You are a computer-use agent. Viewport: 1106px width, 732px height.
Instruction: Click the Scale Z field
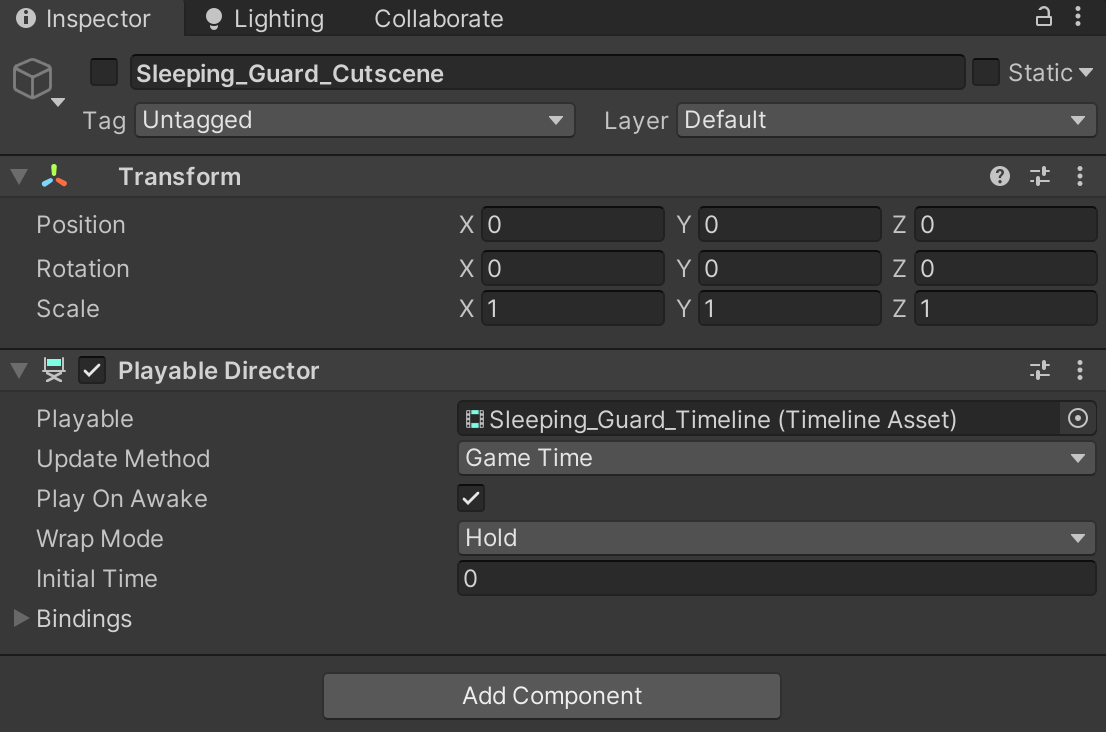1006,308
